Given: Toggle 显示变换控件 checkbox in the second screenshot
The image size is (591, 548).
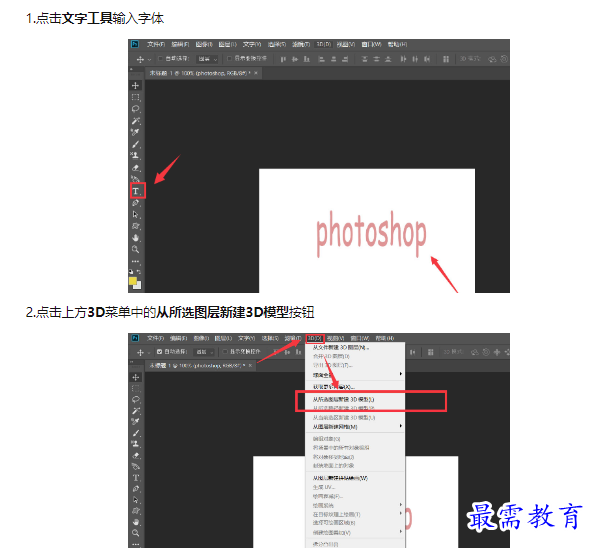Looking at the screenshot, I should (225, 352).
